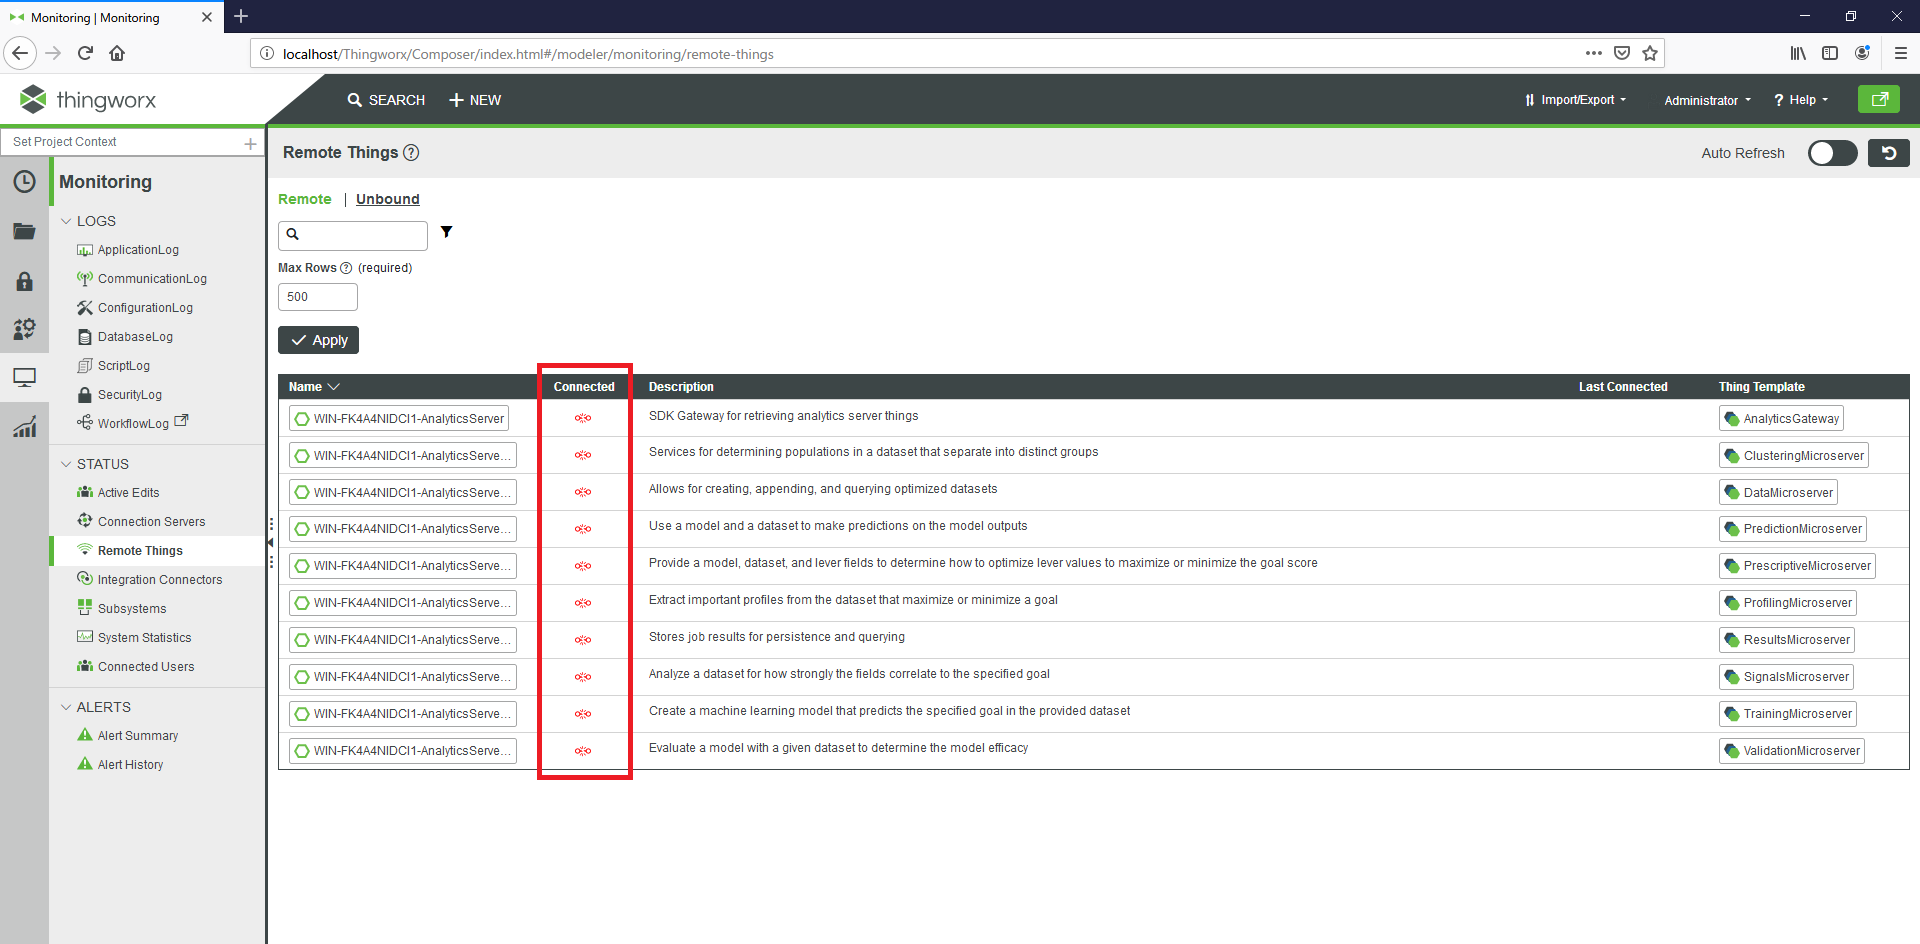This screenshot has height=944, width=1920.
Task: Collapse the LOGS section chevron
Action: pyautogui.click(x=66, y=220)
